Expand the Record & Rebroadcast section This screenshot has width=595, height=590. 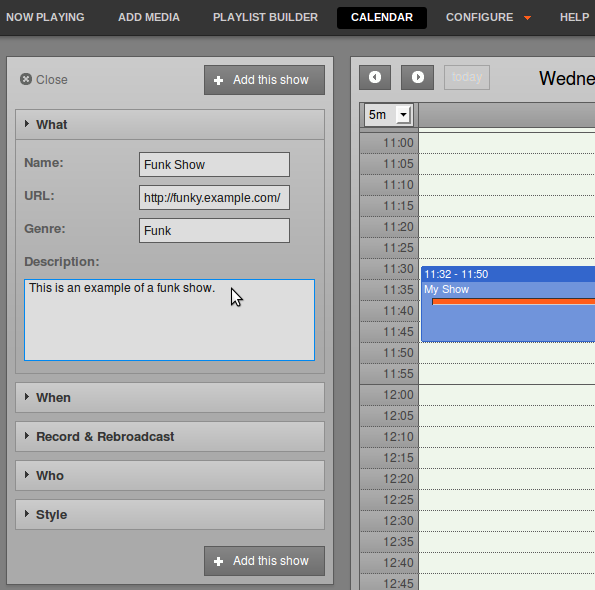coord(170,436)
